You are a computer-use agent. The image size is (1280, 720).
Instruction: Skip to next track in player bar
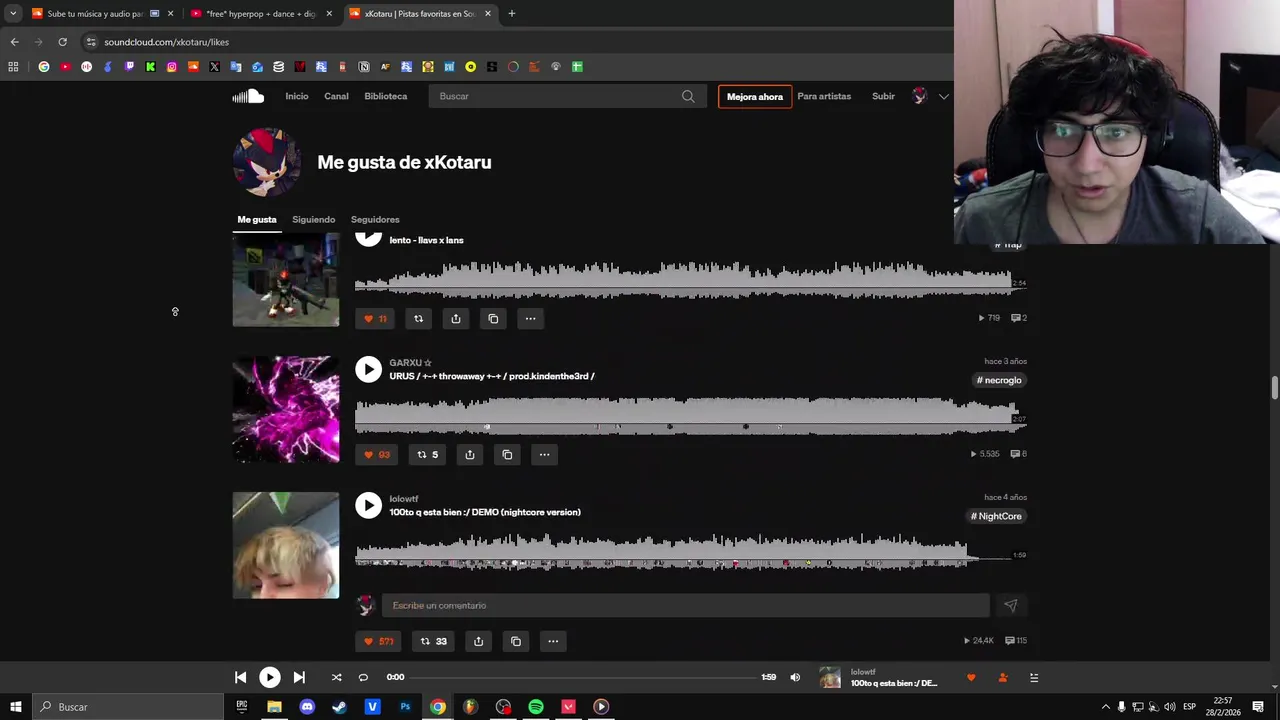click(299, 677)
